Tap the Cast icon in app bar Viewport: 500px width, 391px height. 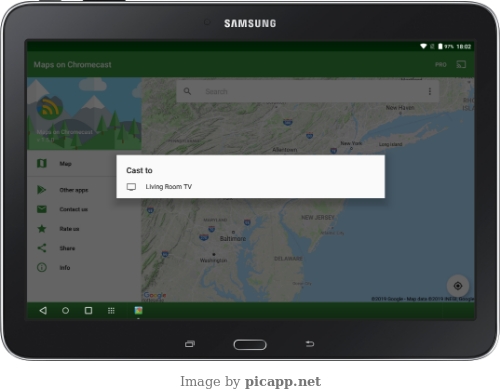[x=461, y=64]
